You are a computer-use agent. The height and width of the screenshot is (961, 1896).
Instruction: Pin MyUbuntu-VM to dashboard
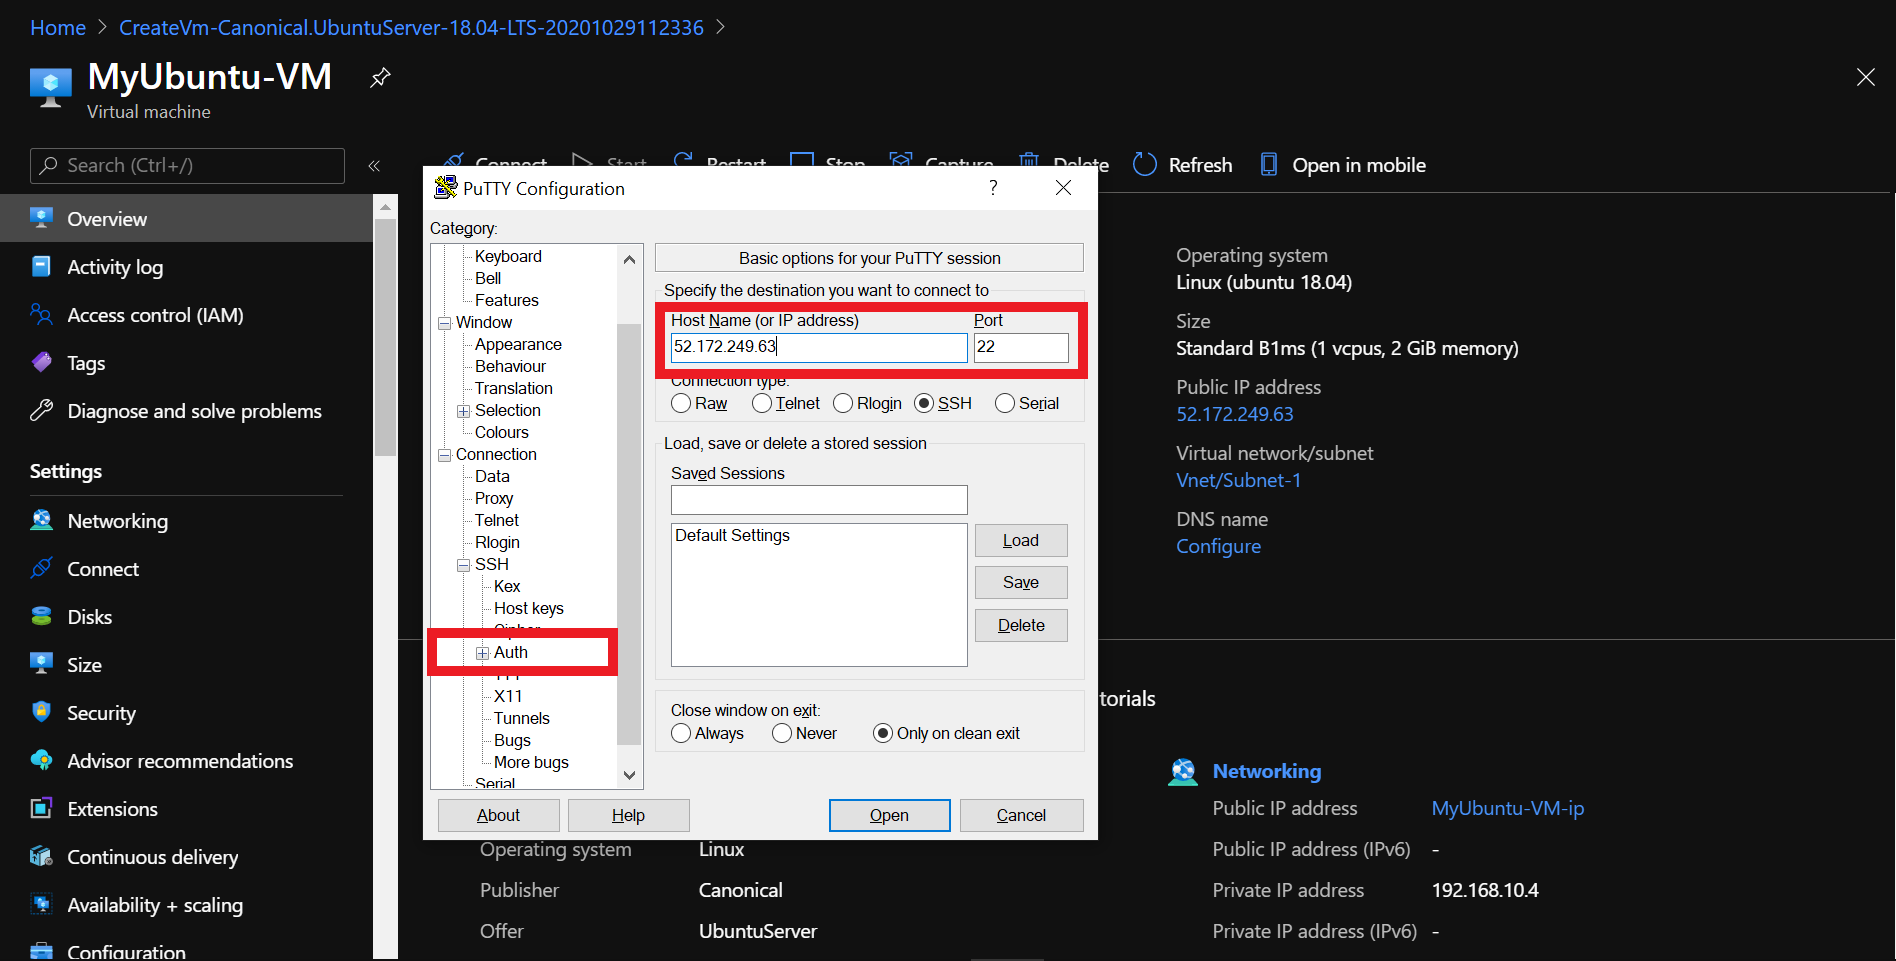pyautogui.click(x=380, y=78)
